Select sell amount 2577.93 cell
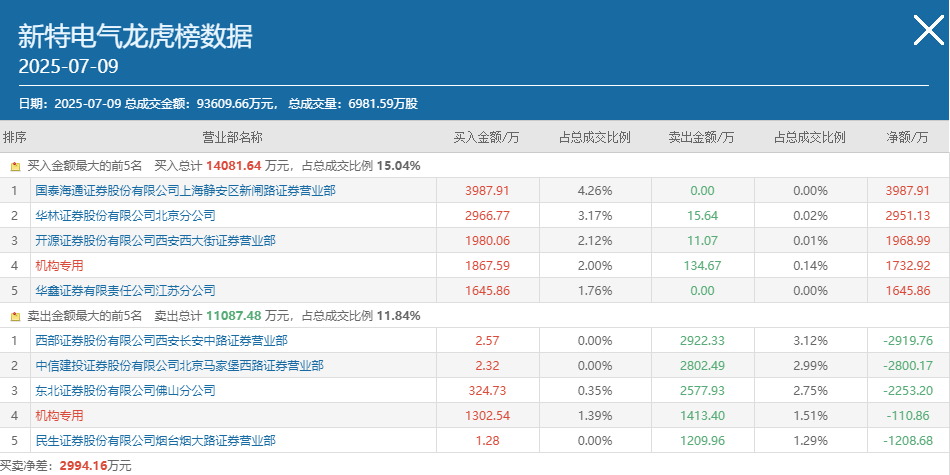The image size is (950, 475). [702, 391]
